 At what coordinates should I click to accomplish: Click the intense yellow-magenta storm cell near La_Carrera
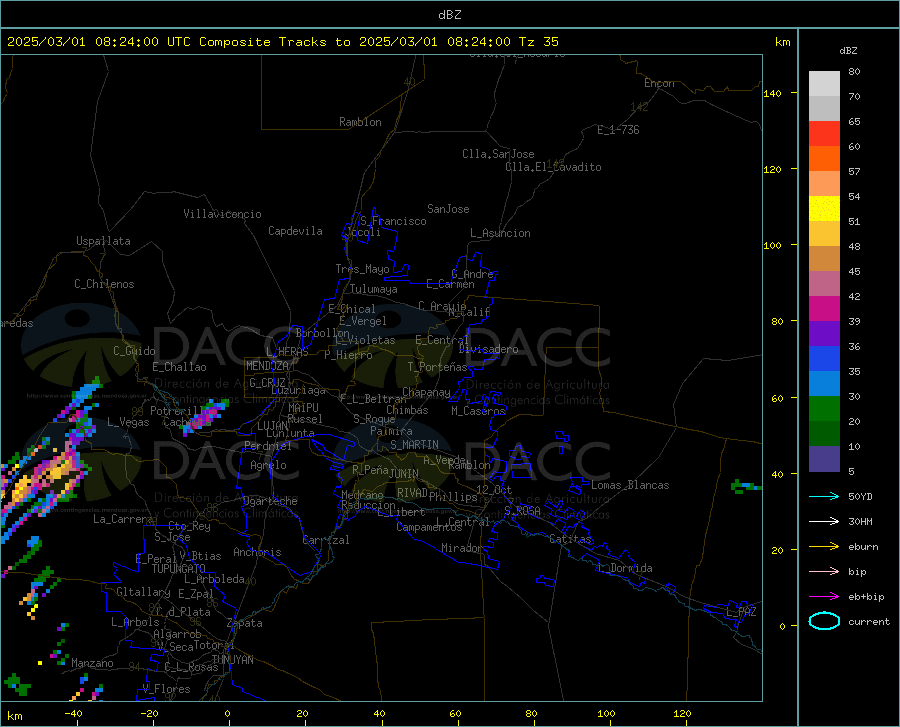click(x=43, y=479)
